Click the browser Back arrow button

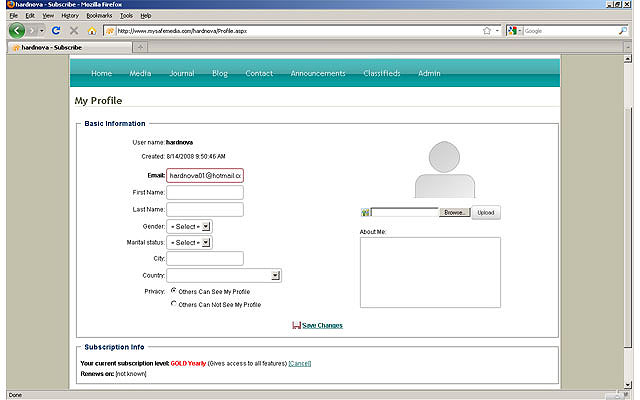click(17, 31)
